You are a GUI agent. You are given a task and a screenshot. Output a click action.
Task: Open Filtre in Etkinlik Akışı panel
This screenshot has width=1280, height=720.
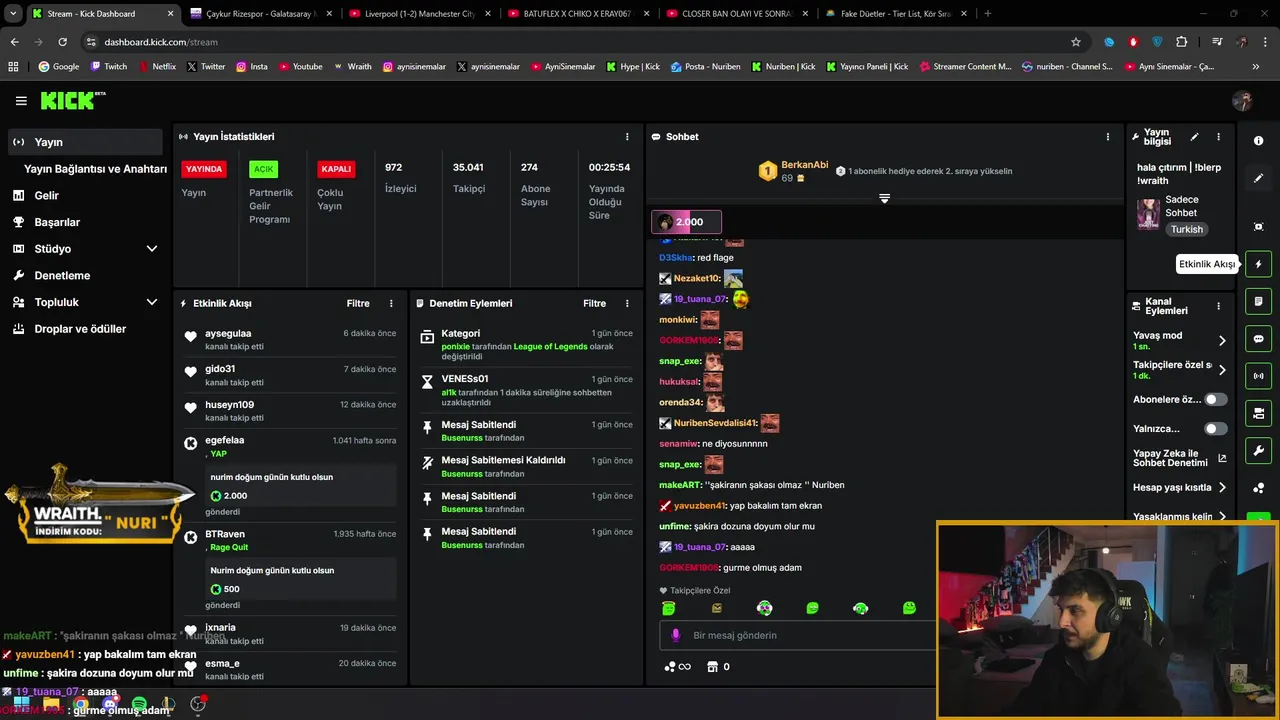(358, 303)
